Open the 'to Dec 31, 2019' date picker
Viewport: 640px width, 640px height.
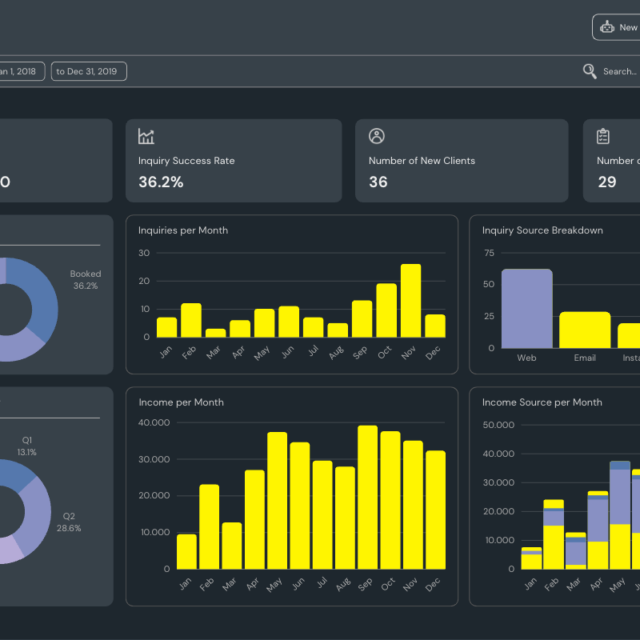89,71
